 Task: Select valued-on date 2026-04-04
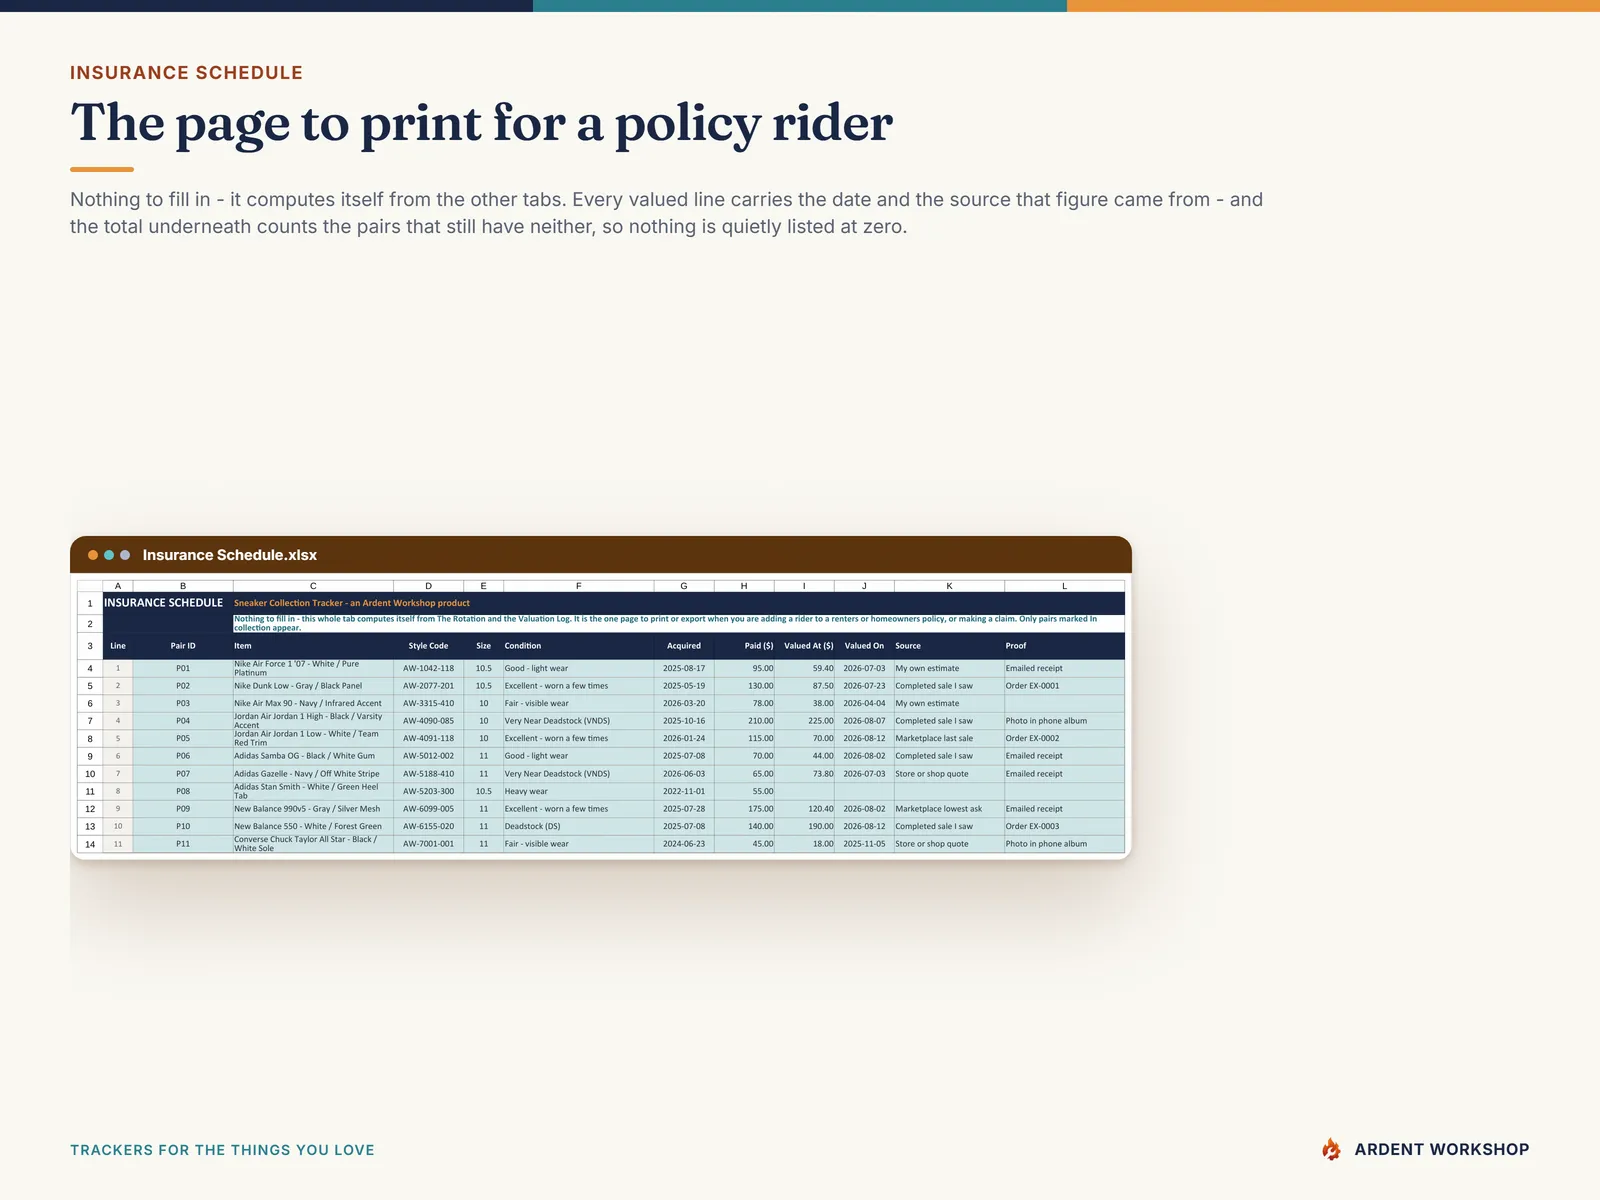pyautogui.click(x=864, y=704)
